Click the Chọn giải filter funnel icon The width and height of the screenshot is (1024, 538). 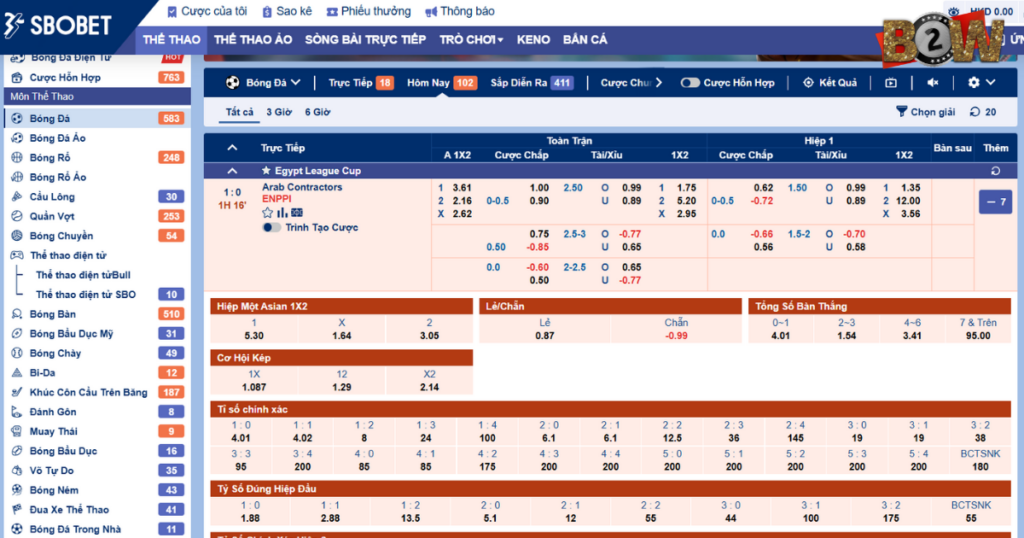click(x=901, y=112)
